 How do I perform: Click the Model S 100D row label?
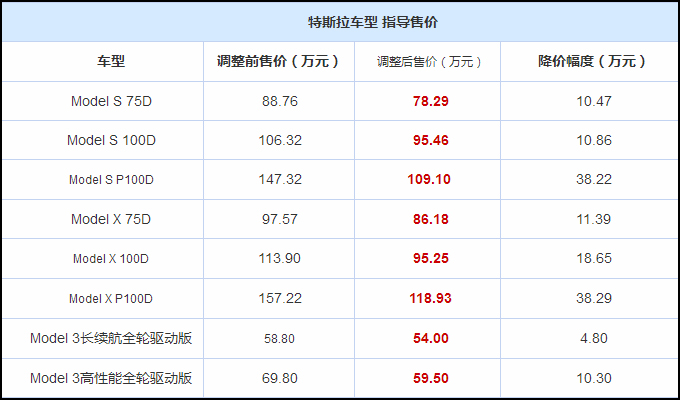coord(111,140)
